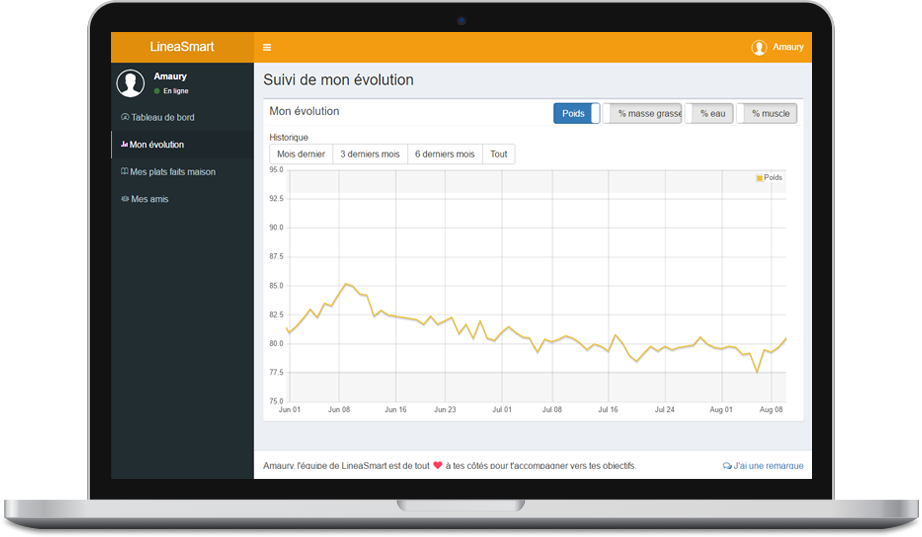
Task: Click the friends icon beside Mes amis
Action: pos(125,199)
